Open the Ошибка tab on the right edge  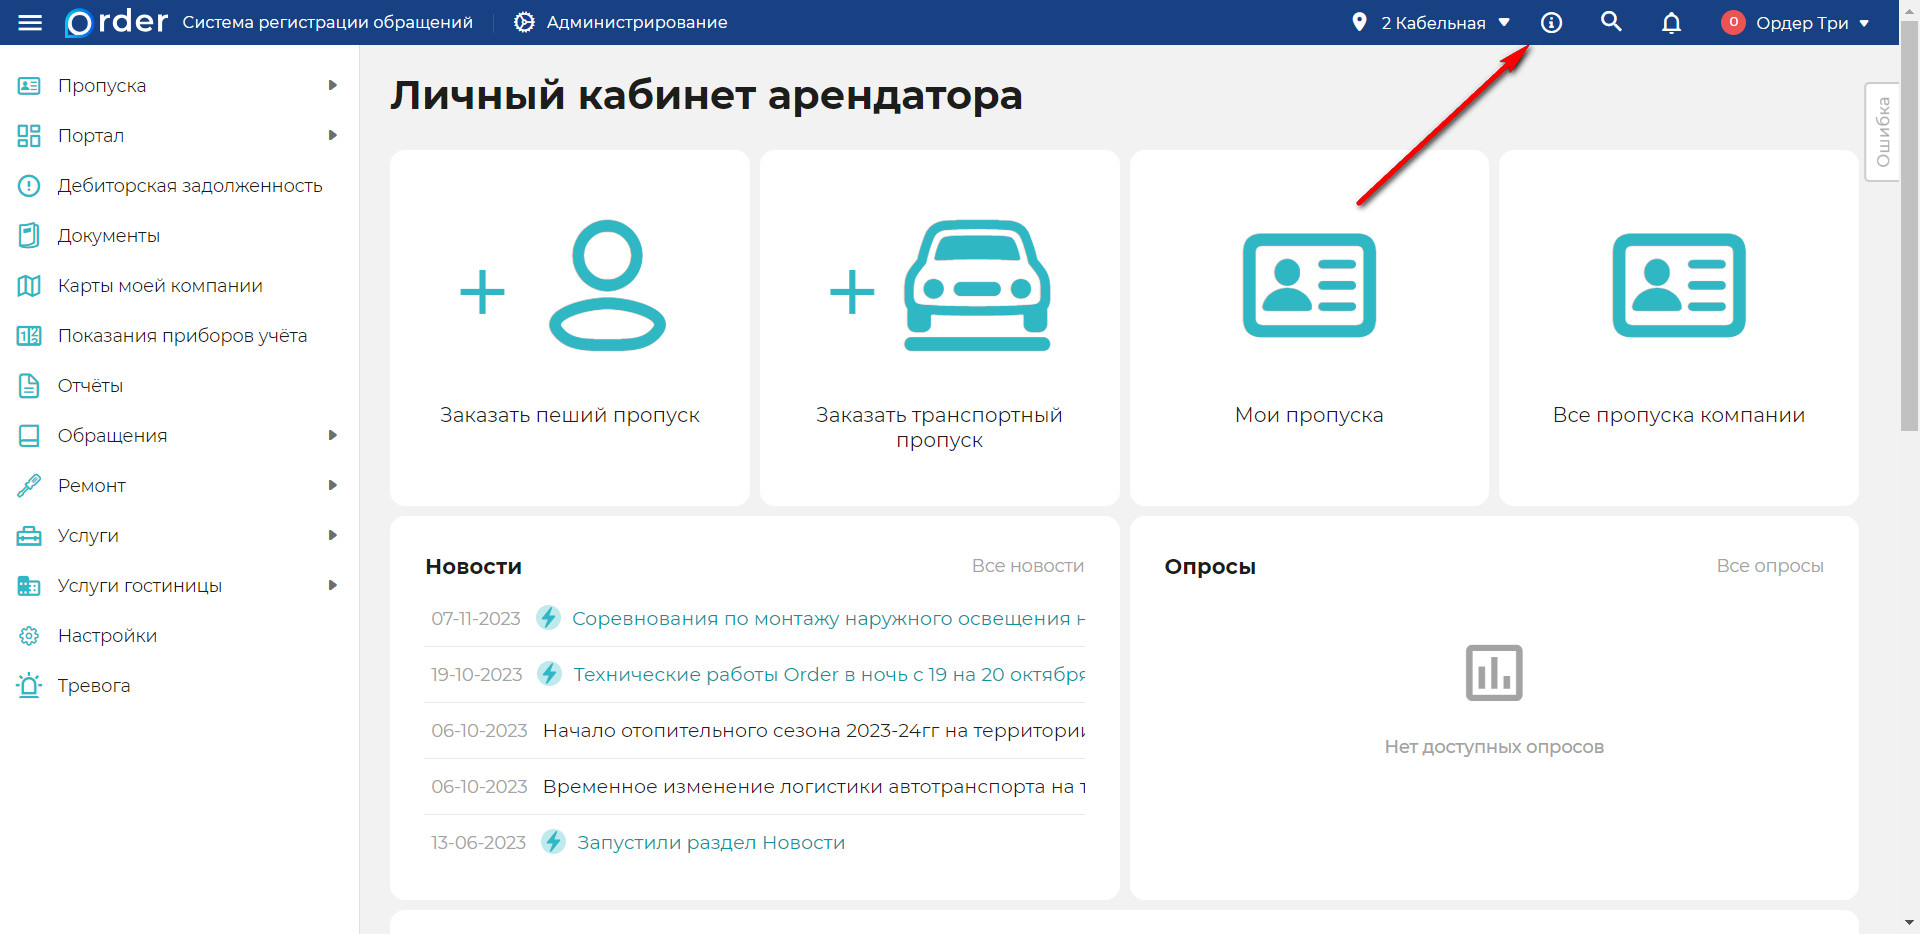point(1883,131)
